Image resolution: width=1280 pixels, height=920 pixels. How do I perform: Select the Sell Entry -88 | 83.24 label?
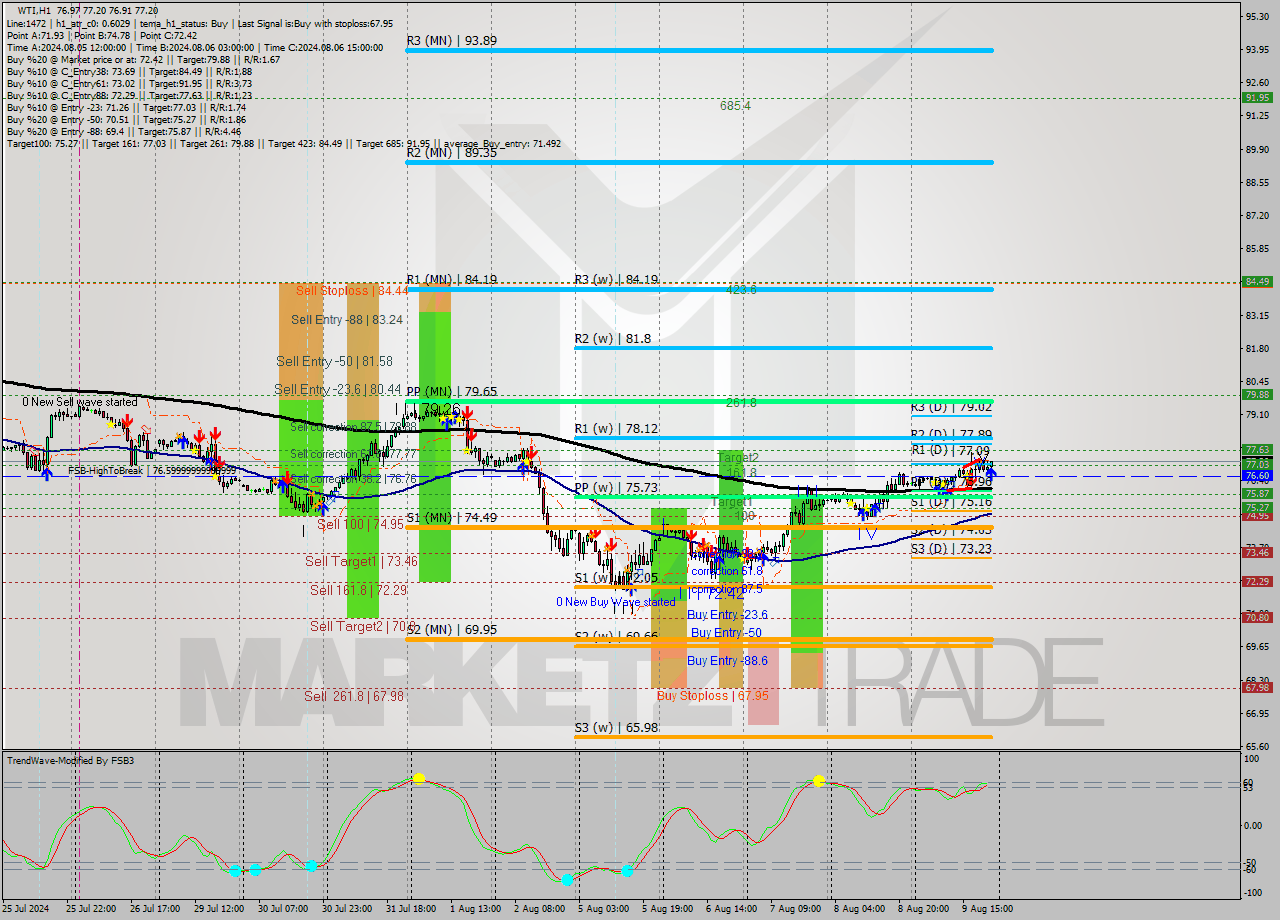pyautogui.click(x=347, y=320)
